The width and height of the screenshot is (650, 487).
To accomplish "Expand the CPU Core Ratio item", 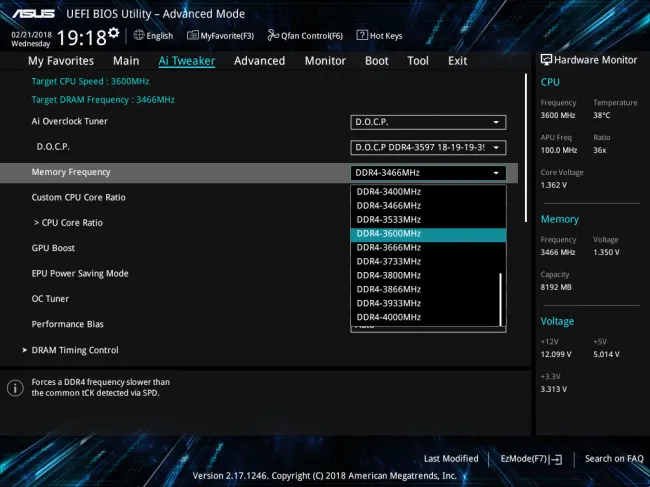I will (68, 223).
